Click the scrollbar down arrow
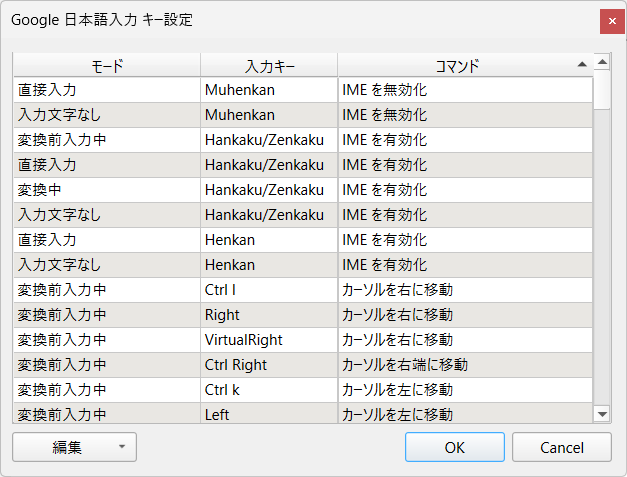The width and height of the screenshot is (627, 477). (x=602, y=414)
